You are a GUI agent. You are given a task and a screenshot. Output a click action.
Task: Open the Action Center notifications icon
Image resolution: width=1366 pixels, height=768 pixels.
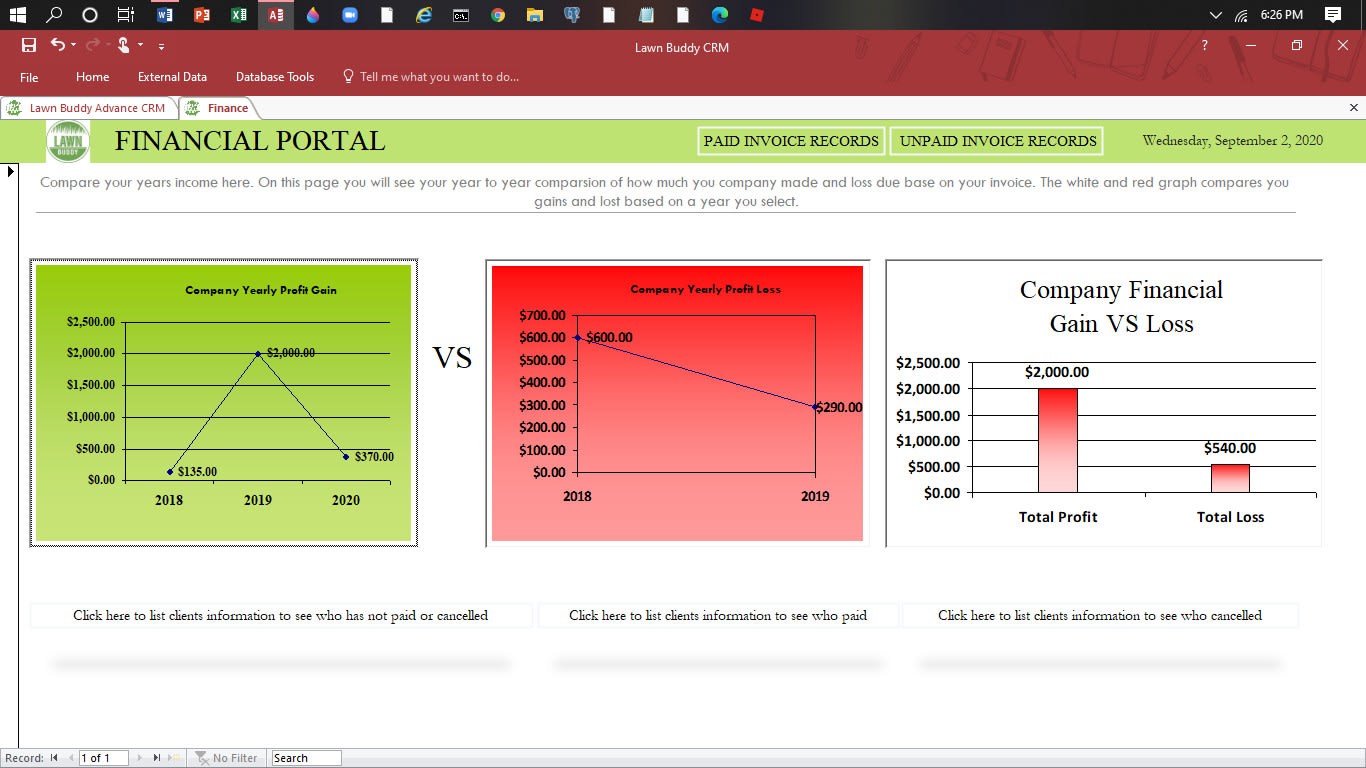1333,15
